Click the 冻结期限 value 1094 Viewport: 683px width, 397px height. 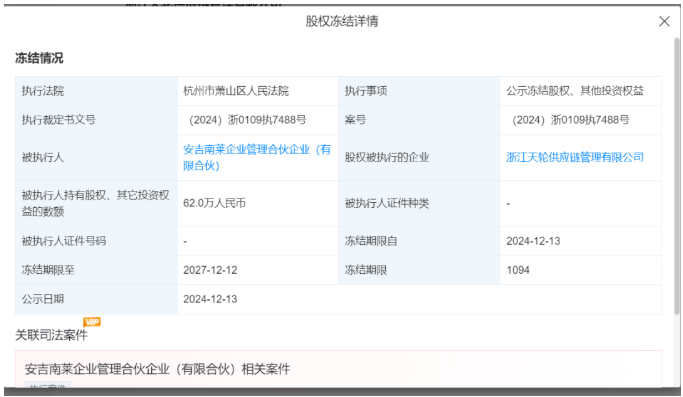(518, 270)
